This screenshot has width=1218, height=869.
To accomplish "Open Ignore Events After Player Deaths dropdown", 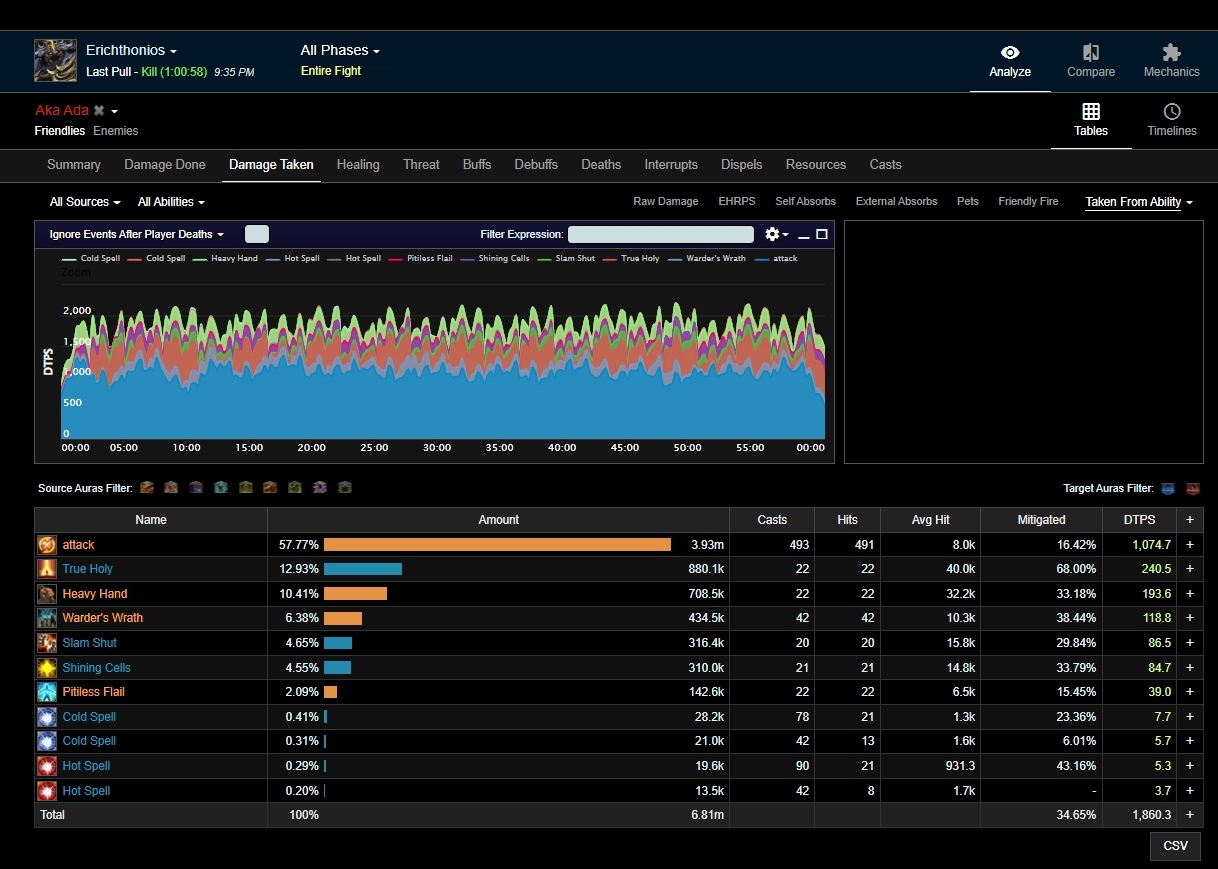I will click(x=136, y=234).
